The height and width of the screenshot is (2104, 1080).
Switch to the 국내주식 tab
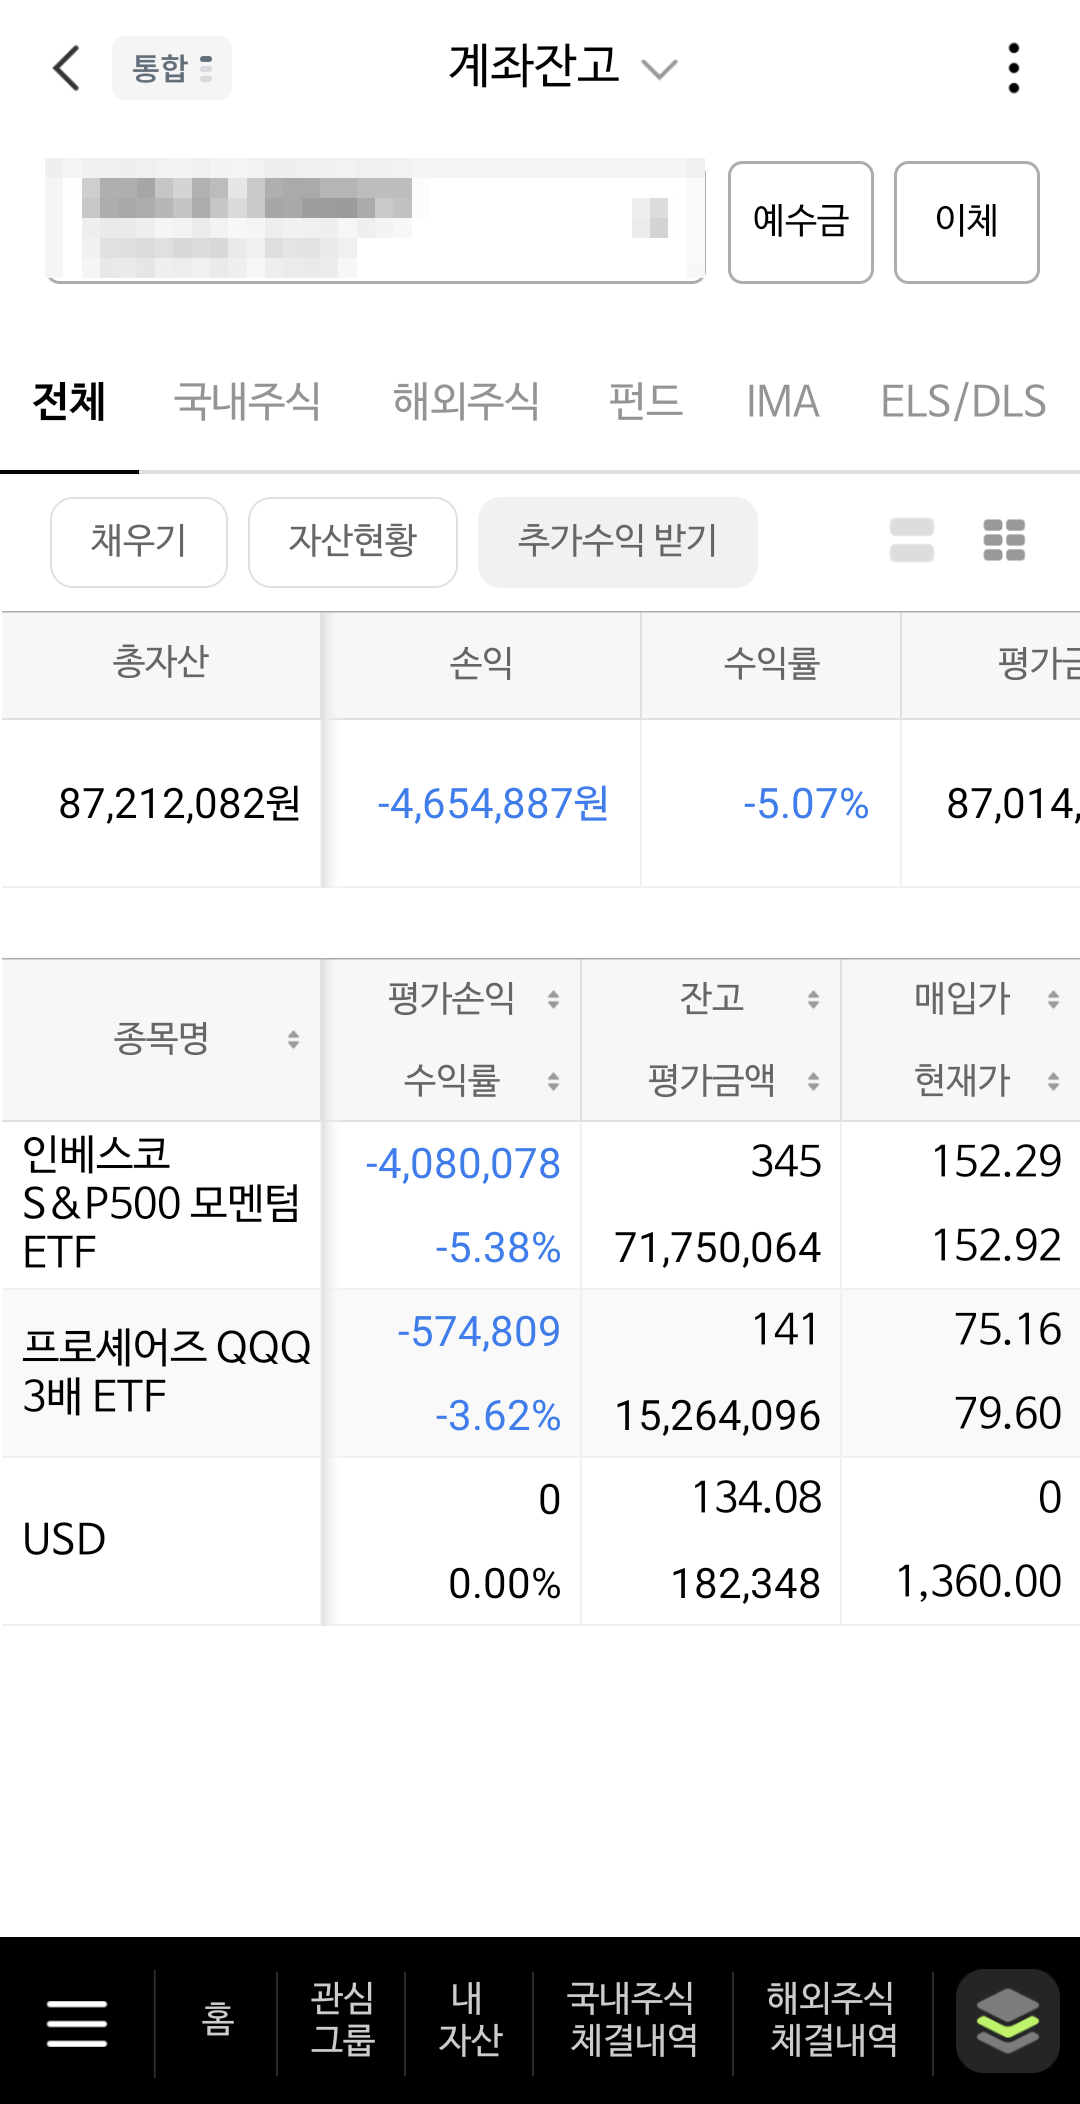click(x=247, y=401)
